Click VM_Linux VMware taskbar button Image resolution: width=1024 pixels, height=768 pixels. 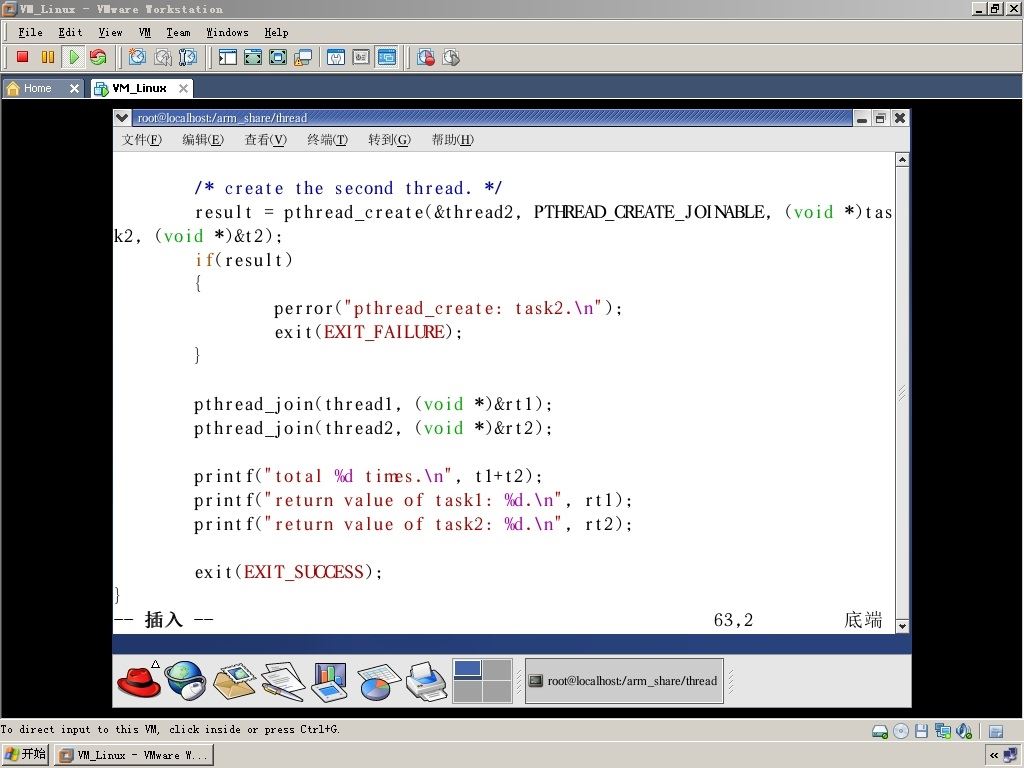(134, 755)
